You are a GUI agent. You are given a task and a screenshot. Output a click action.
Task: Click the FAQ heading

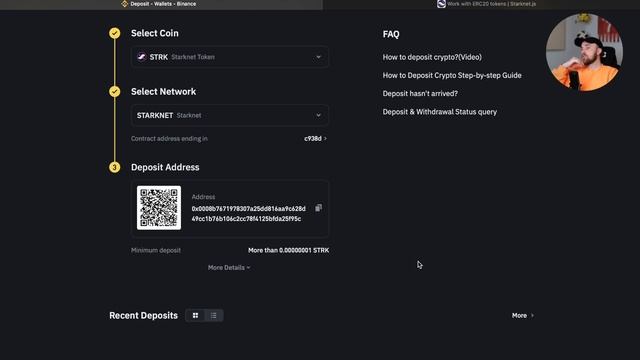pos(391,34)
